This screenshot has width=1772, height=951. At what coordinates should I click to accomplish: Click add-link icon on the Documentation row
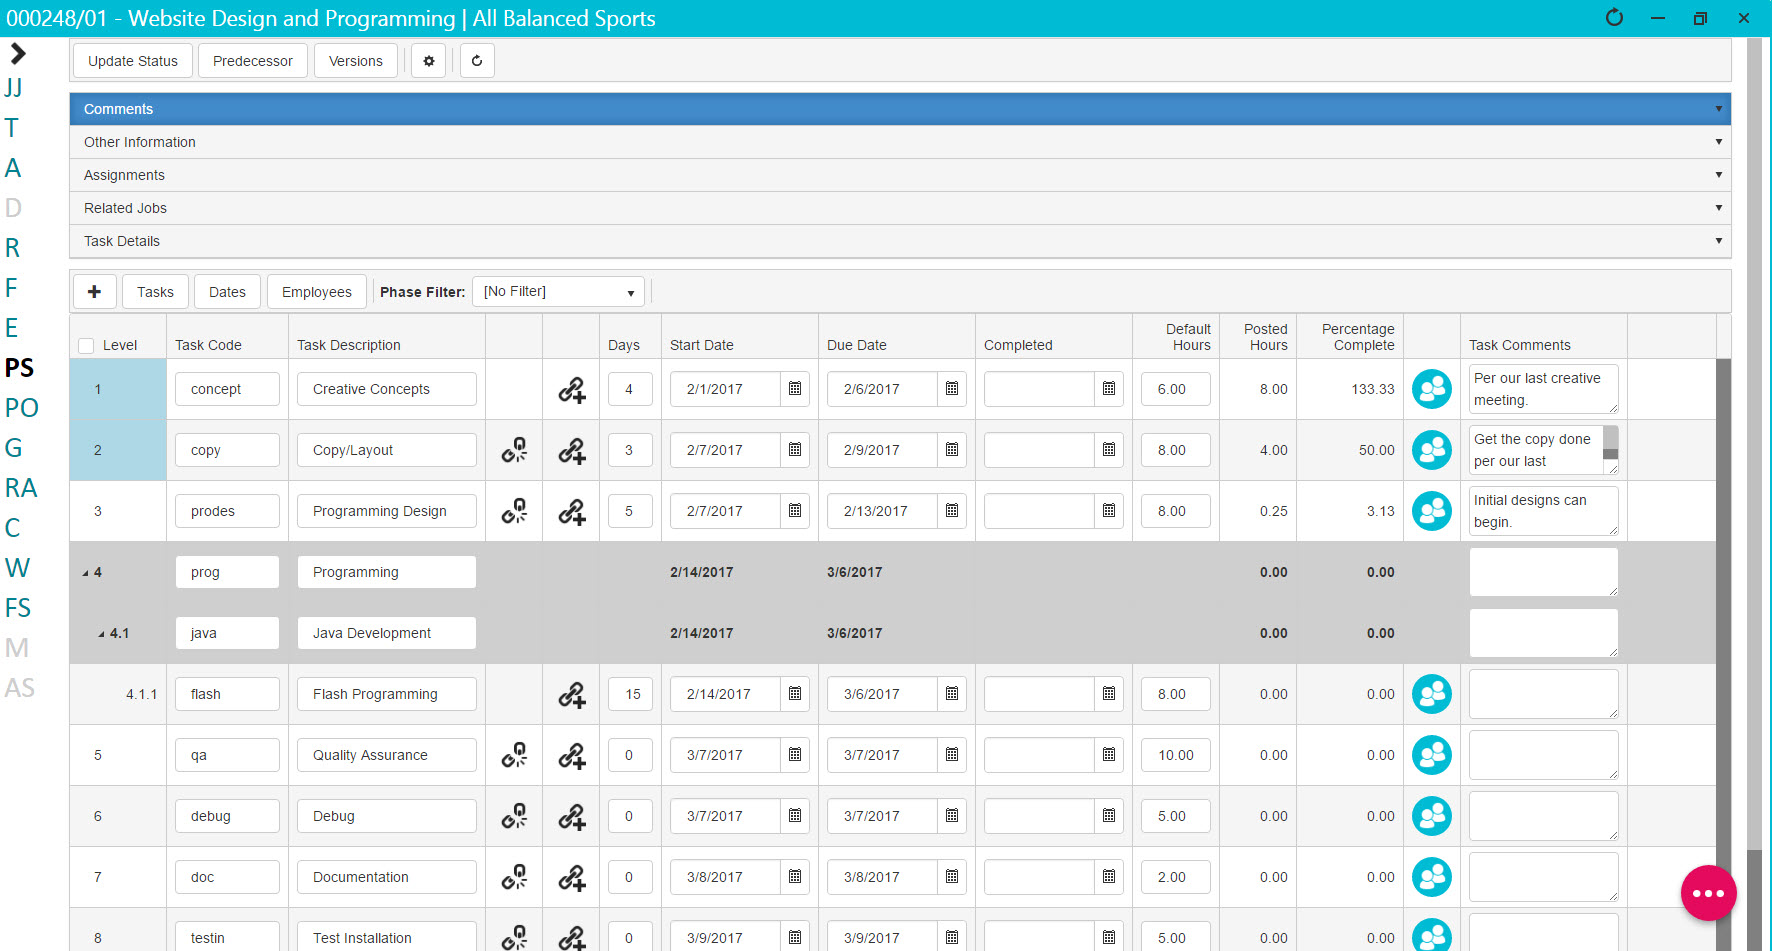click(572, 877)
